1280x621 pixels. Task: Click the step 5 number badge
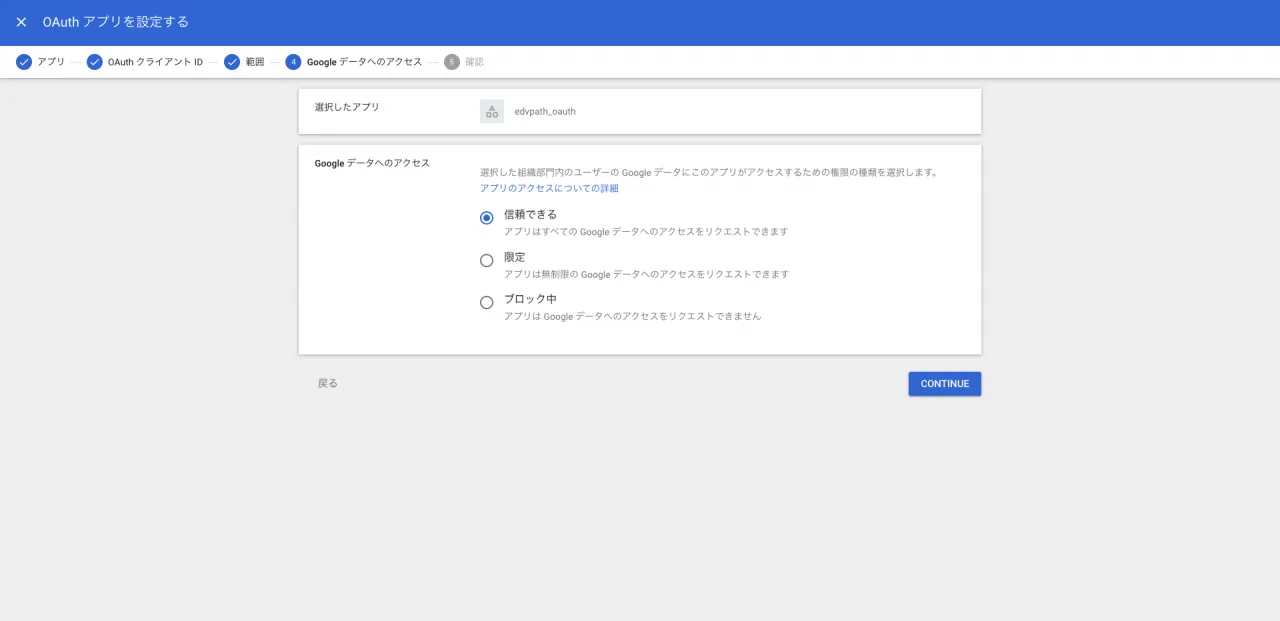pos(452,62)
